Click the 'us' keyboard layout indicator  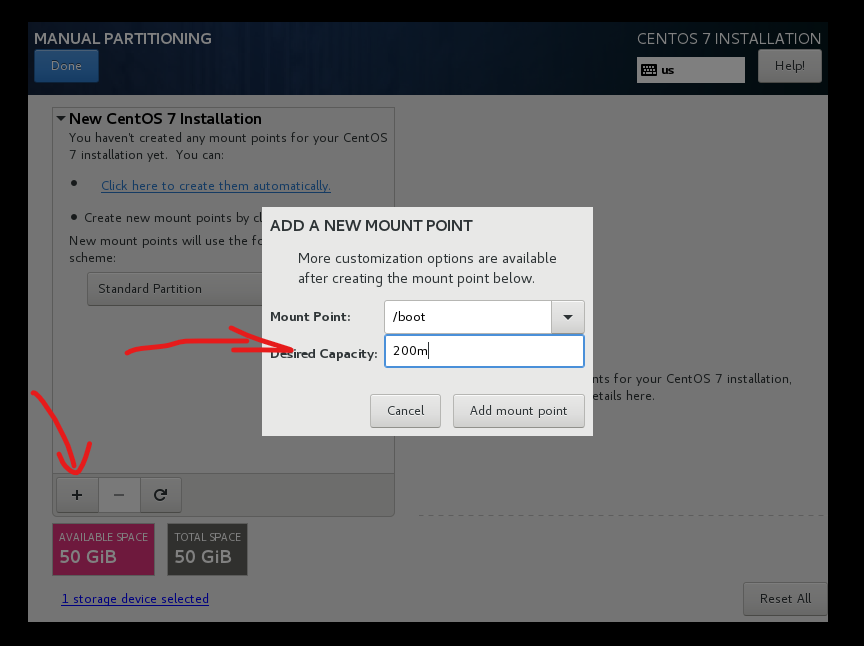691,70
